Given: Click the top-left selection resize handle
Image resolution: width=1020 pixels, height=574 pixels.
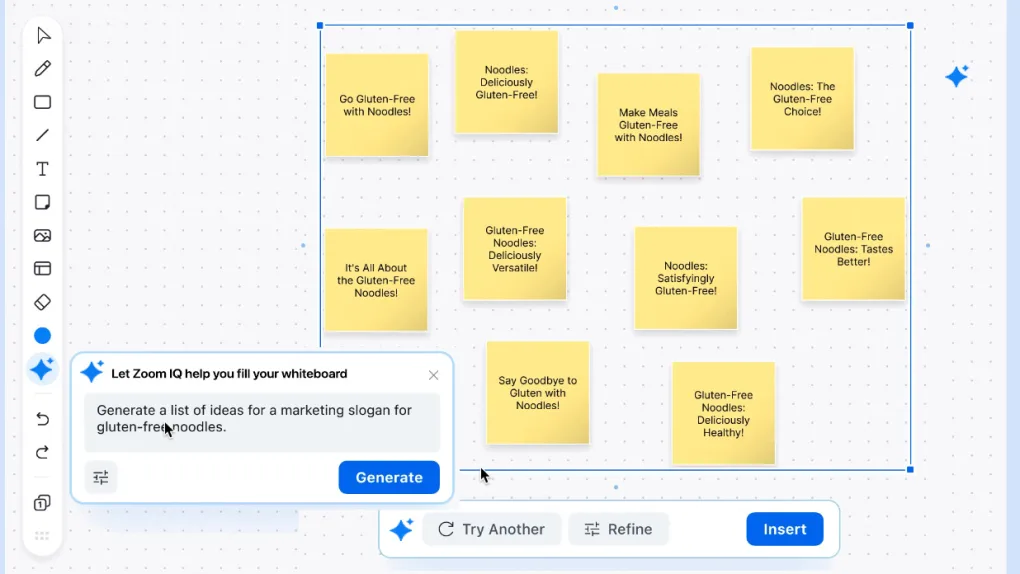Looking at the screenshot, I should coord(320,25).
